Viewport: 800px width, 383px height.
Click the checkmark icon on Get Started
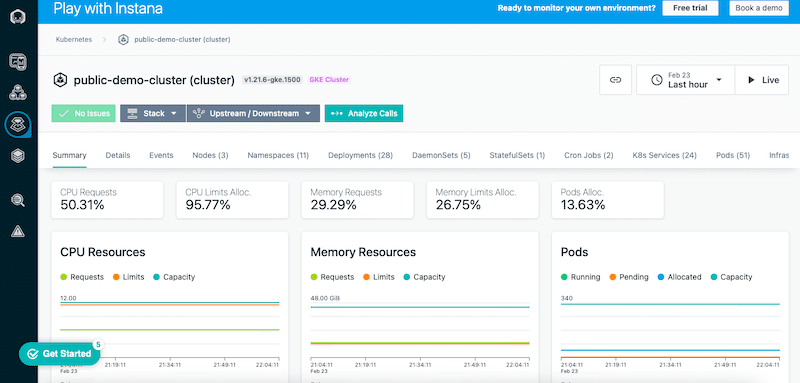pos(32,354)
